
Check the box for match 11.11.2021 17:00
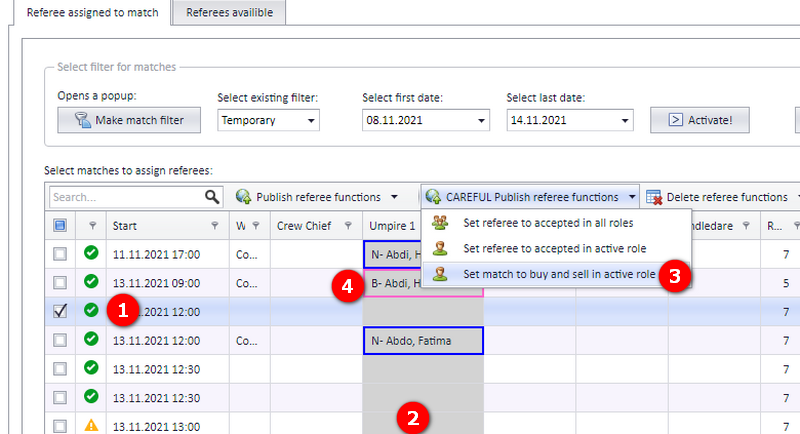(60, 253)
